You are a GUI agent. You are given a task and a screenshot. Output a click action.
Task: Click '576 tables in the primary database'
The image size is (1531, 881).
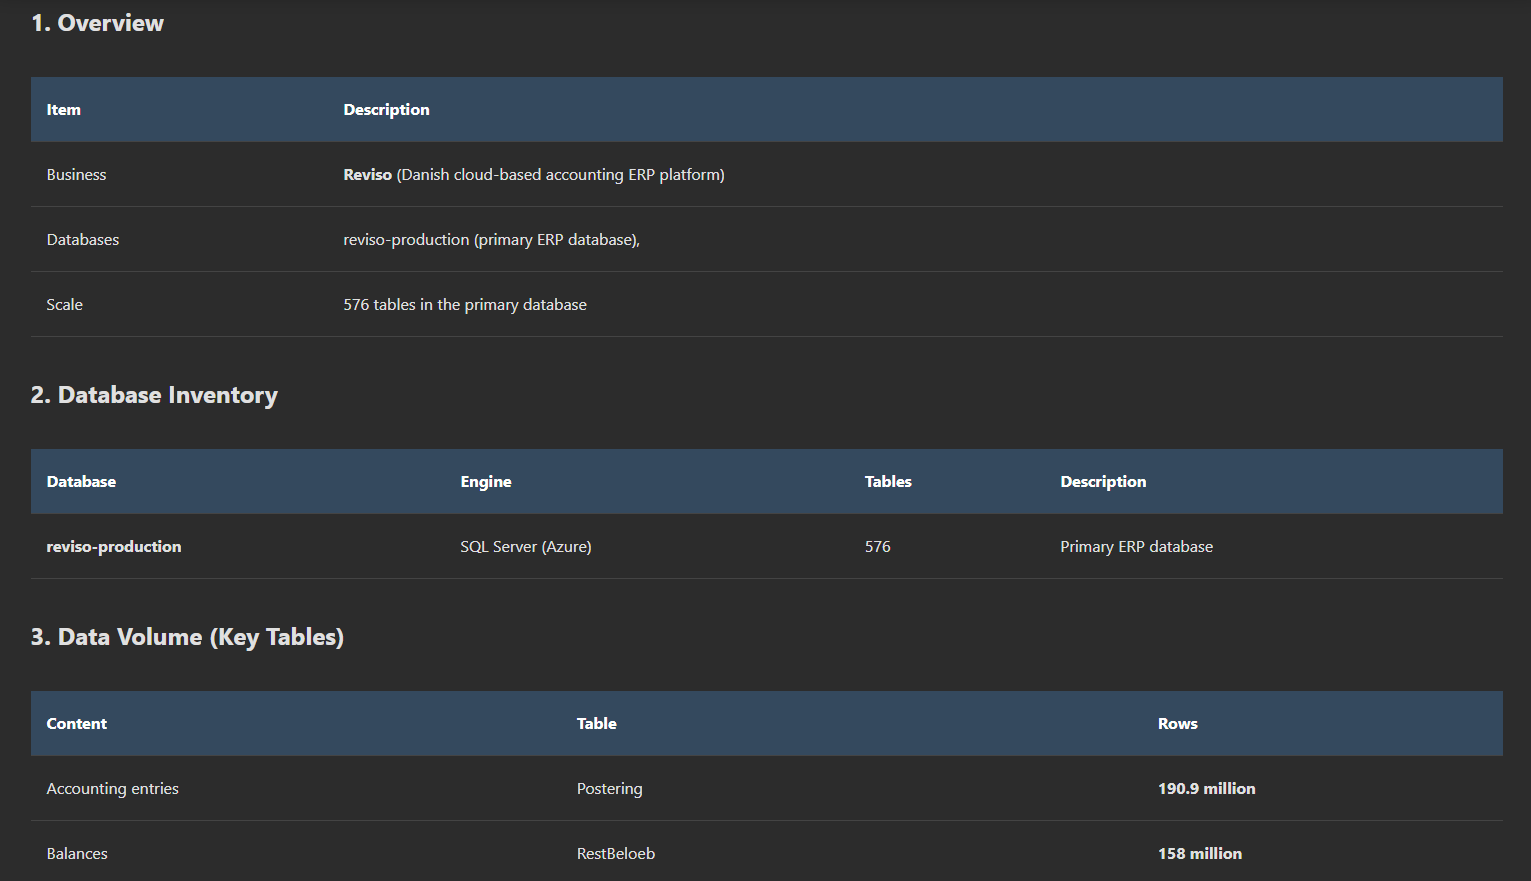pos(465,305)
